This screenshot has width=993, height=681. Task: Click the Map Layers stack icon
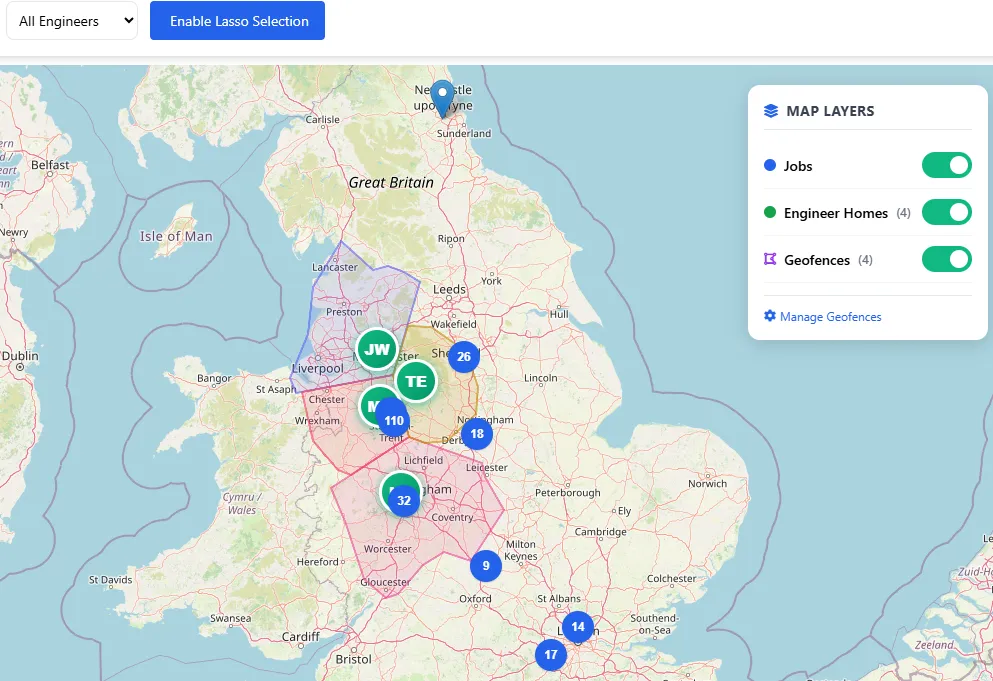pyautogui.click(x=771, y=111)
